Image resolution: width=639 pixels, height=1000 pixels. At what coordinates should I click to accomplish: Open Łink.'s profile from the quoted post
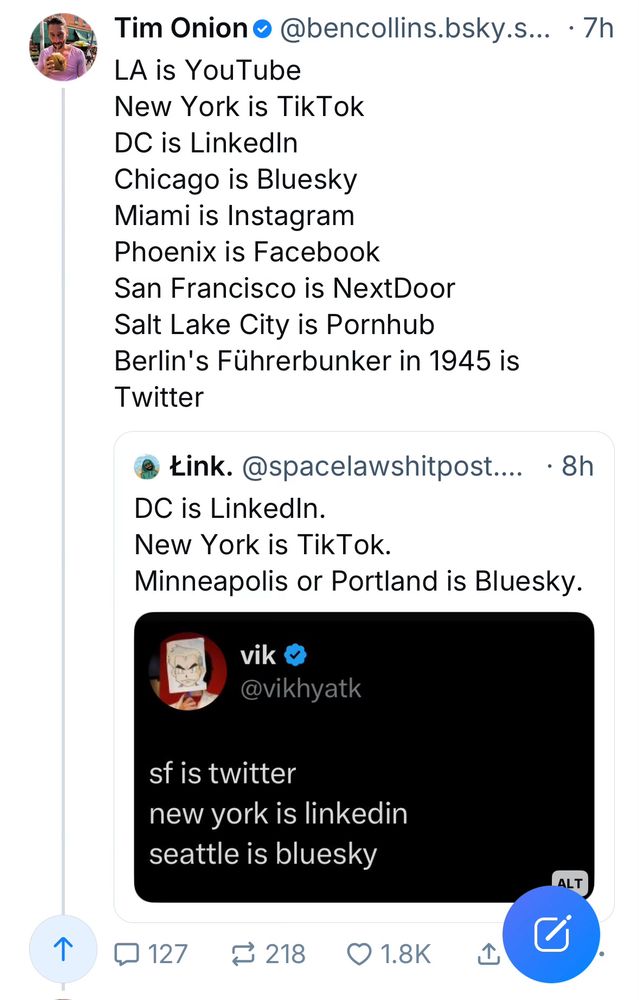pyautogui.click(x=201, y=466)
